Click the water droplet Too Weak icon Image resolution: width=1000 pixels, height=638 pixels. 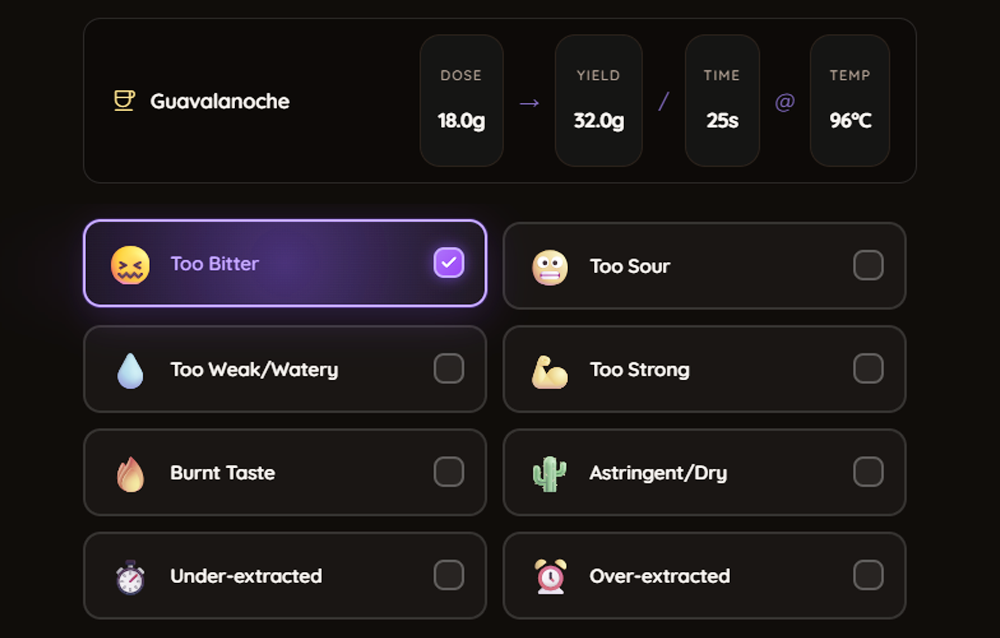click(130, 370)
